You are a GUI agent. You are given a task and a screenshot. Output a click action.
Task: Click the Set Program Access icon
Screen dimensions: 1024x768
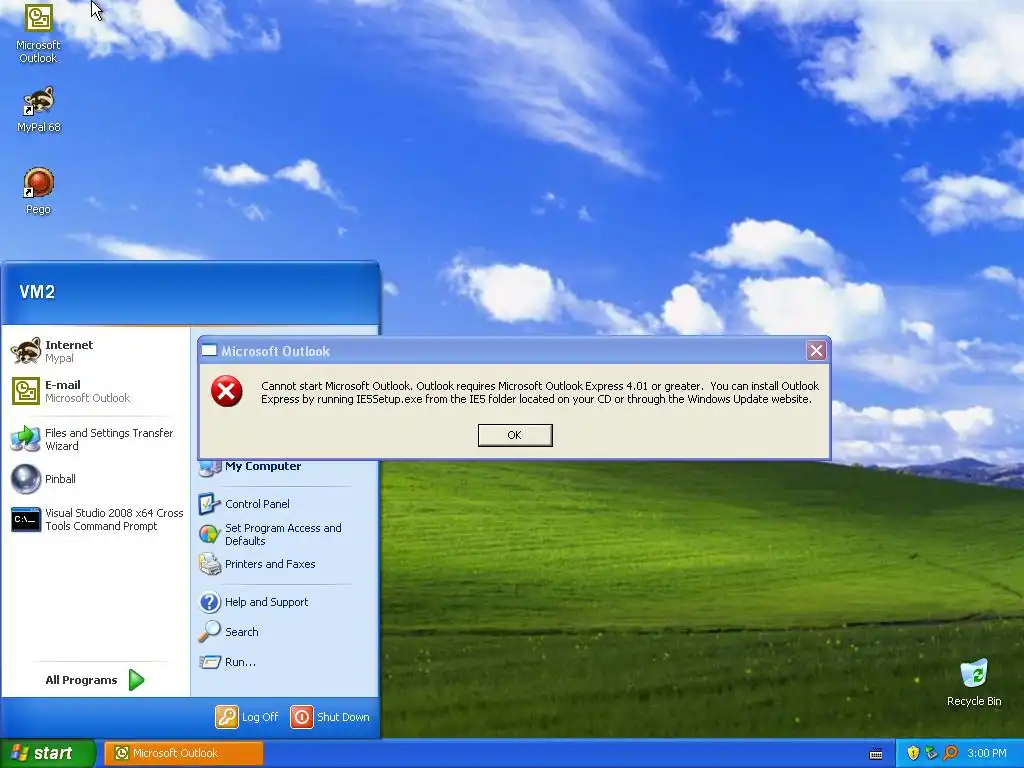209,534
